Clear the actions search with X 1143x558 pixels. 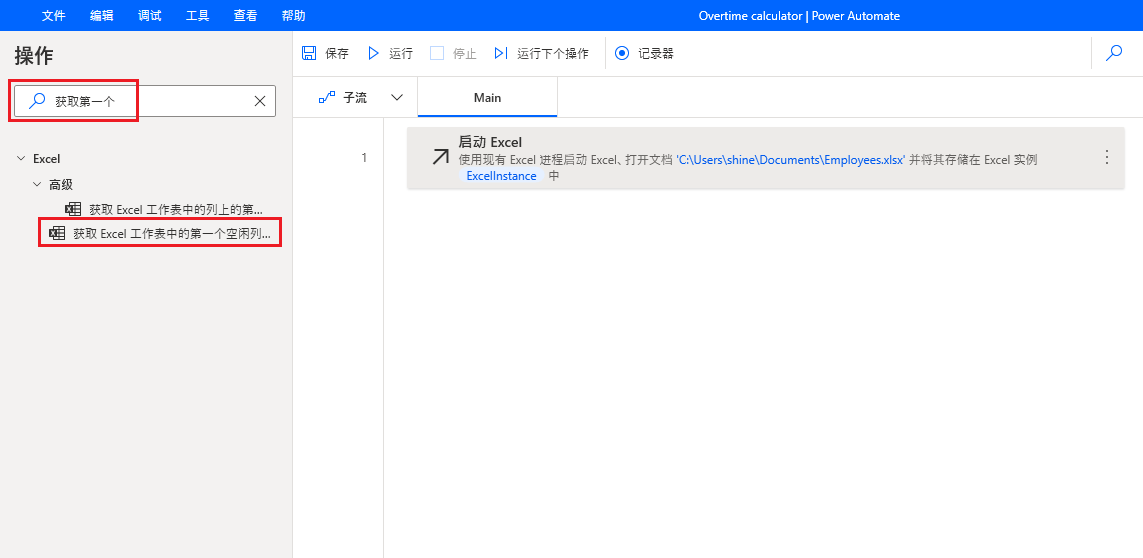click(260, 101)
